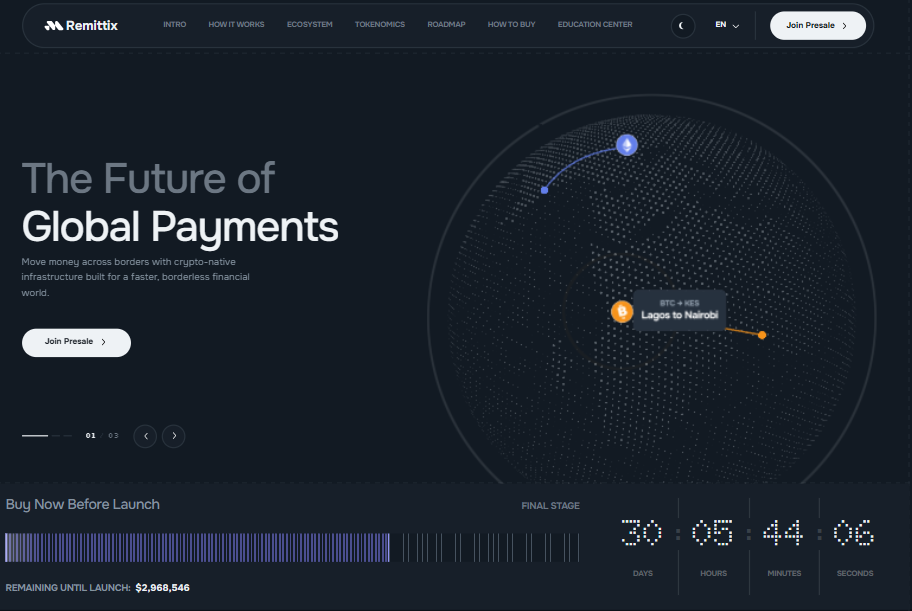Image resolution: width=912 pixels, height=611 pixels.
Task: Go to HOW IT WORKS section
Action: pos(236,24)
